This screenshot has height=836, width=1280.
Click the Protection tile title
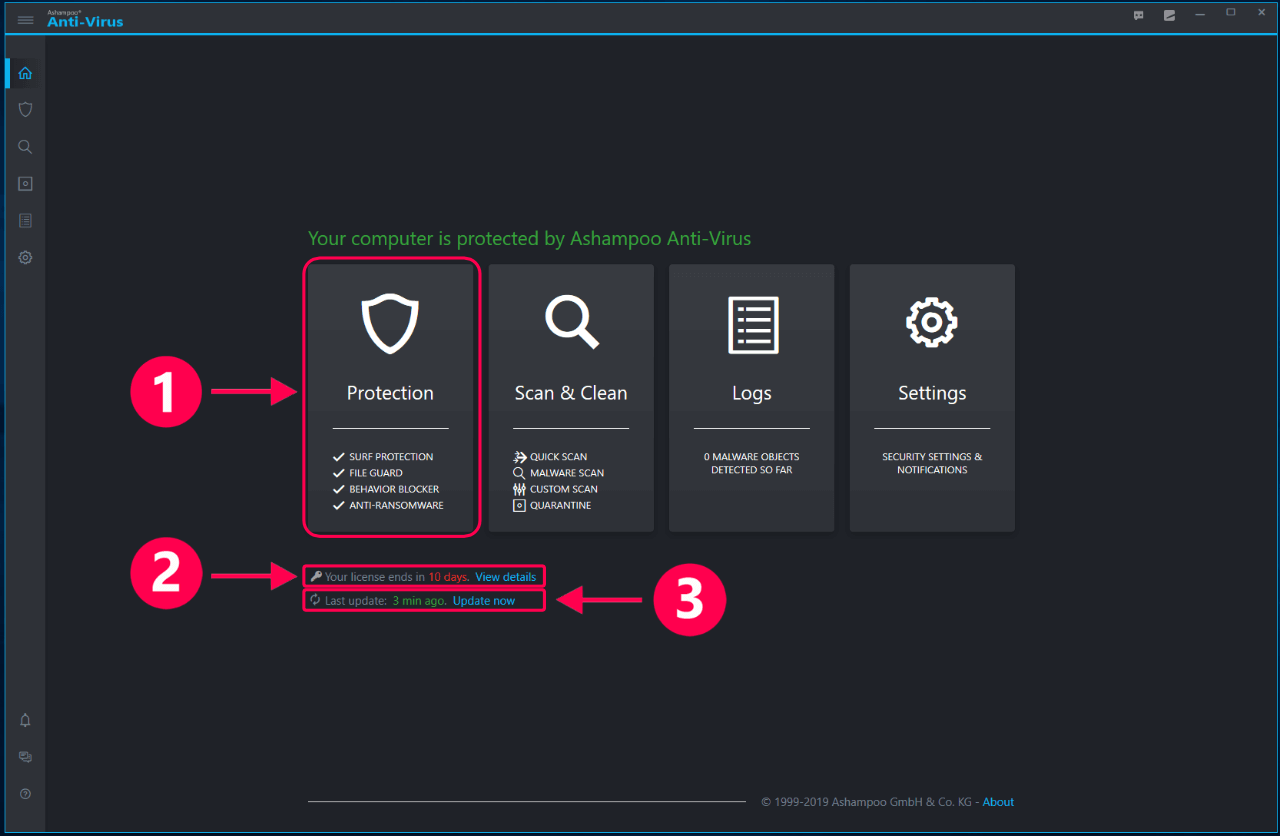tap(390, 393)
